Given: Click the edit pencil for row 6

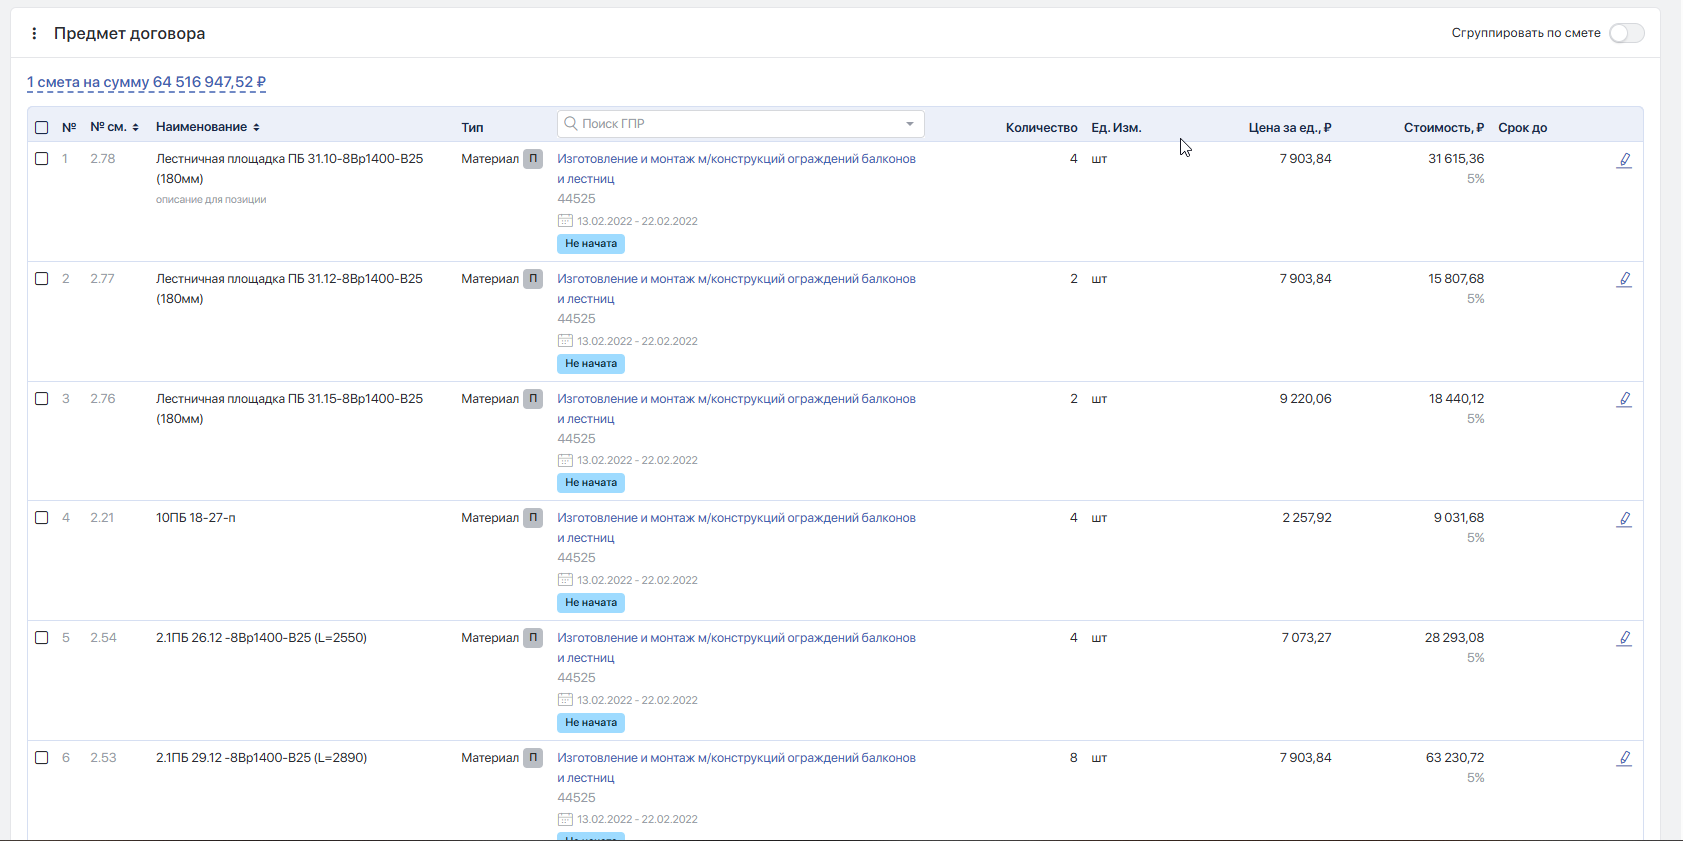Looking at the screenshot, I should pos(1624,759).
